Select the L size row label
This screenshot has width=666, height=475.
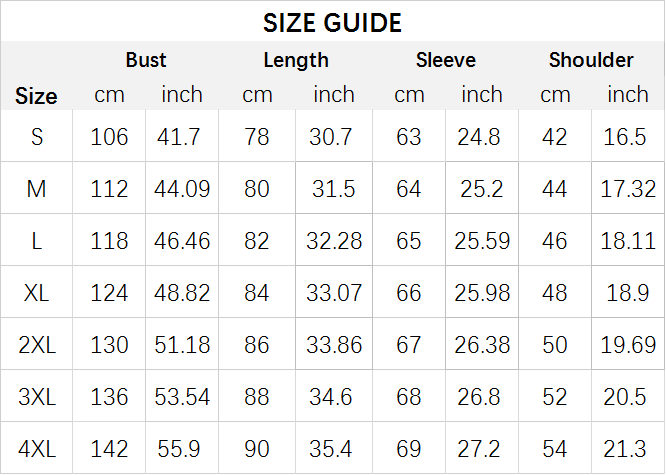(x=37, y=241)
